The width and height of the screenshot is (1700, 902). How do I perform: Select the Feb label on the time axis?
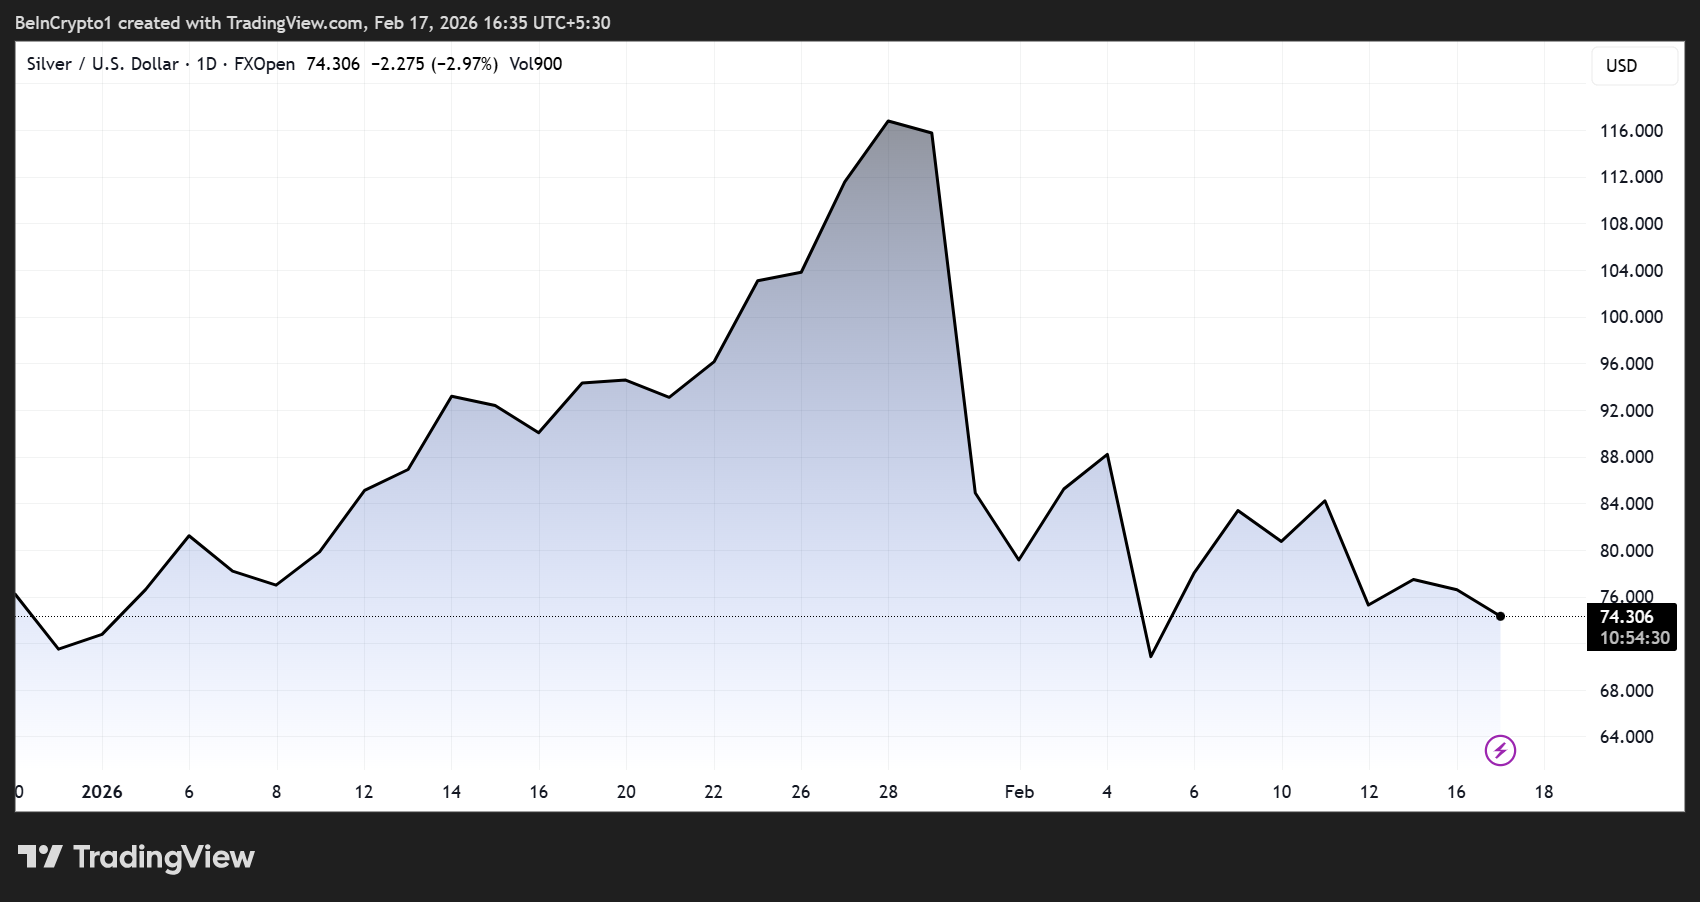[x=1020, y=791]
